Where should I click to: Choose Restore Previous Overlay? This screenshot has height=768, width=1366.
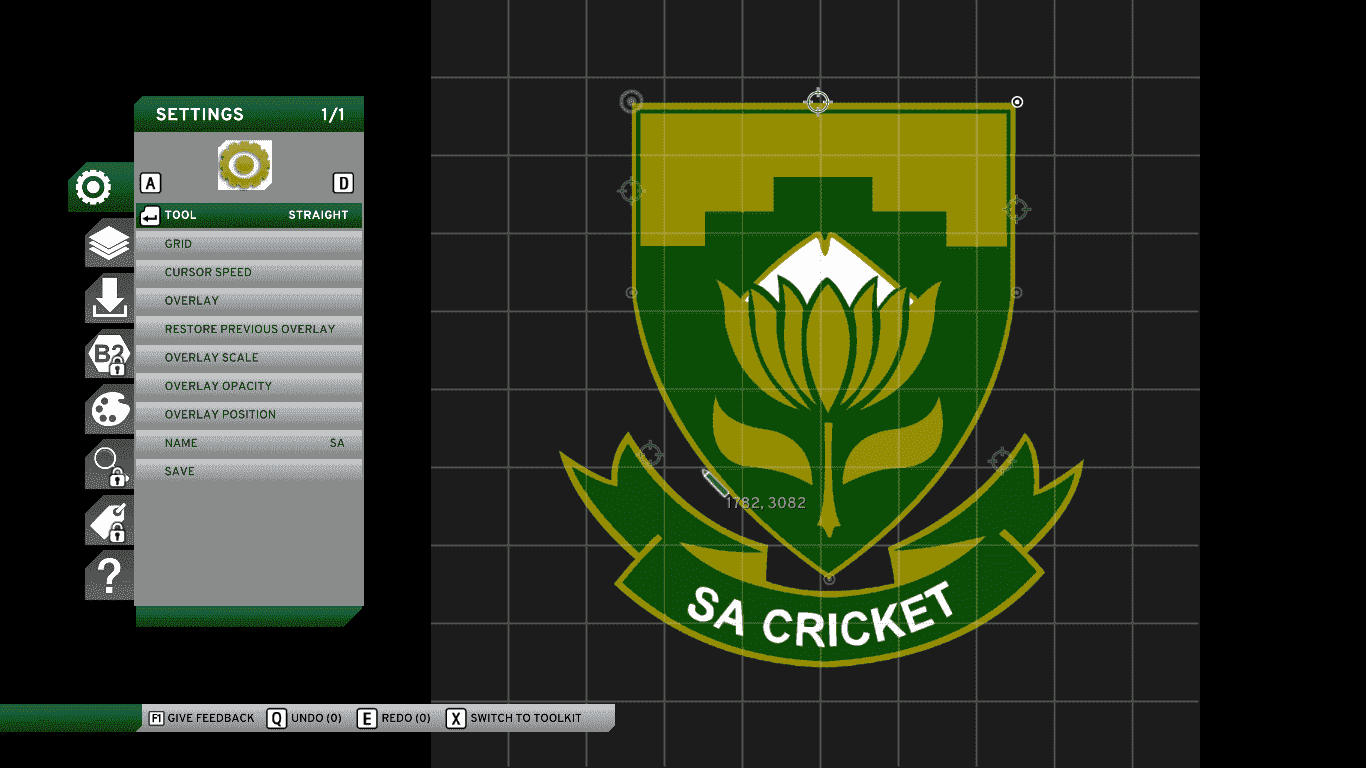point(249,329)
